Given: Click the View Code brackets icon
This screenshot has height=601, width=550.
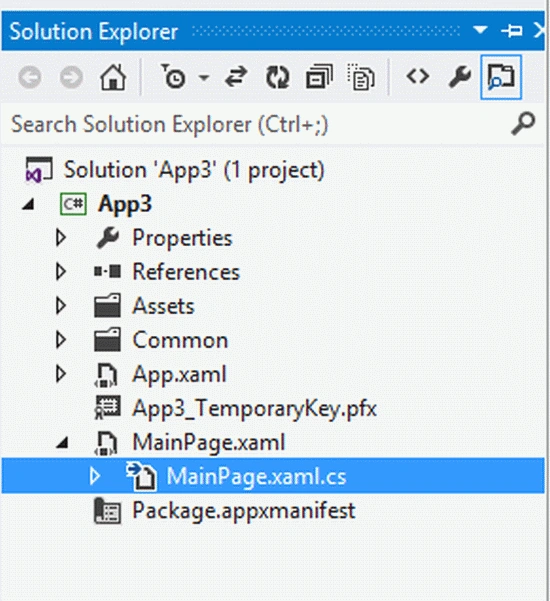Looking at the screenshot, I should tap(418, 76).
